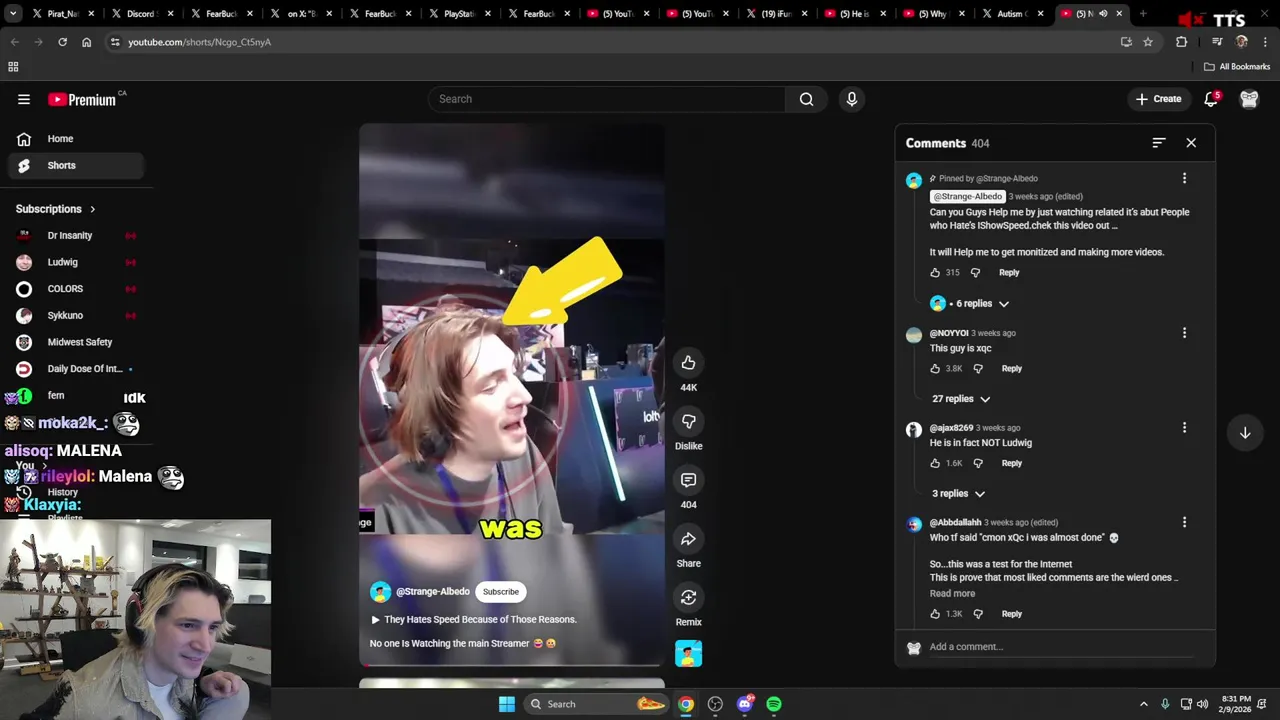Open Windows Start menu
Screen dimensions: 1280x720
(x=507, y=704)
